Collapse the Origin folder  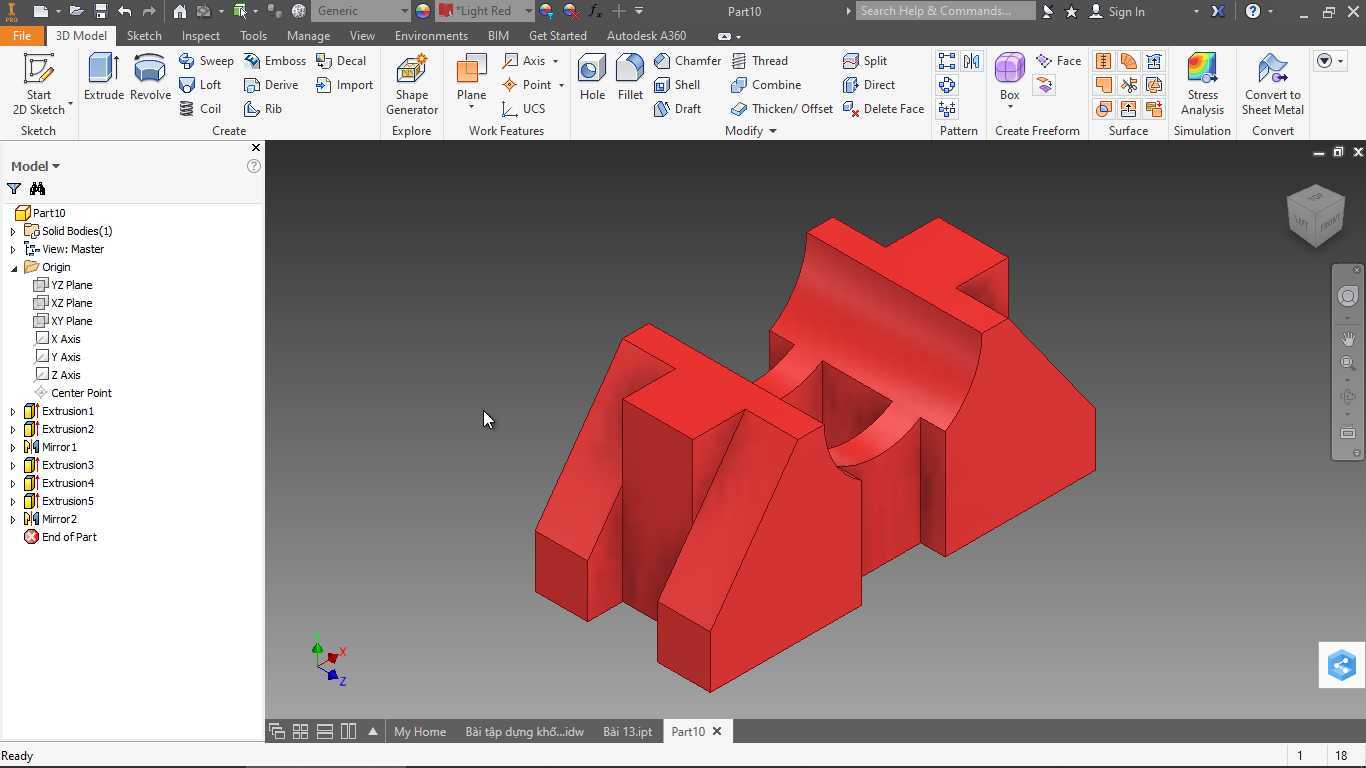[13, 267]
